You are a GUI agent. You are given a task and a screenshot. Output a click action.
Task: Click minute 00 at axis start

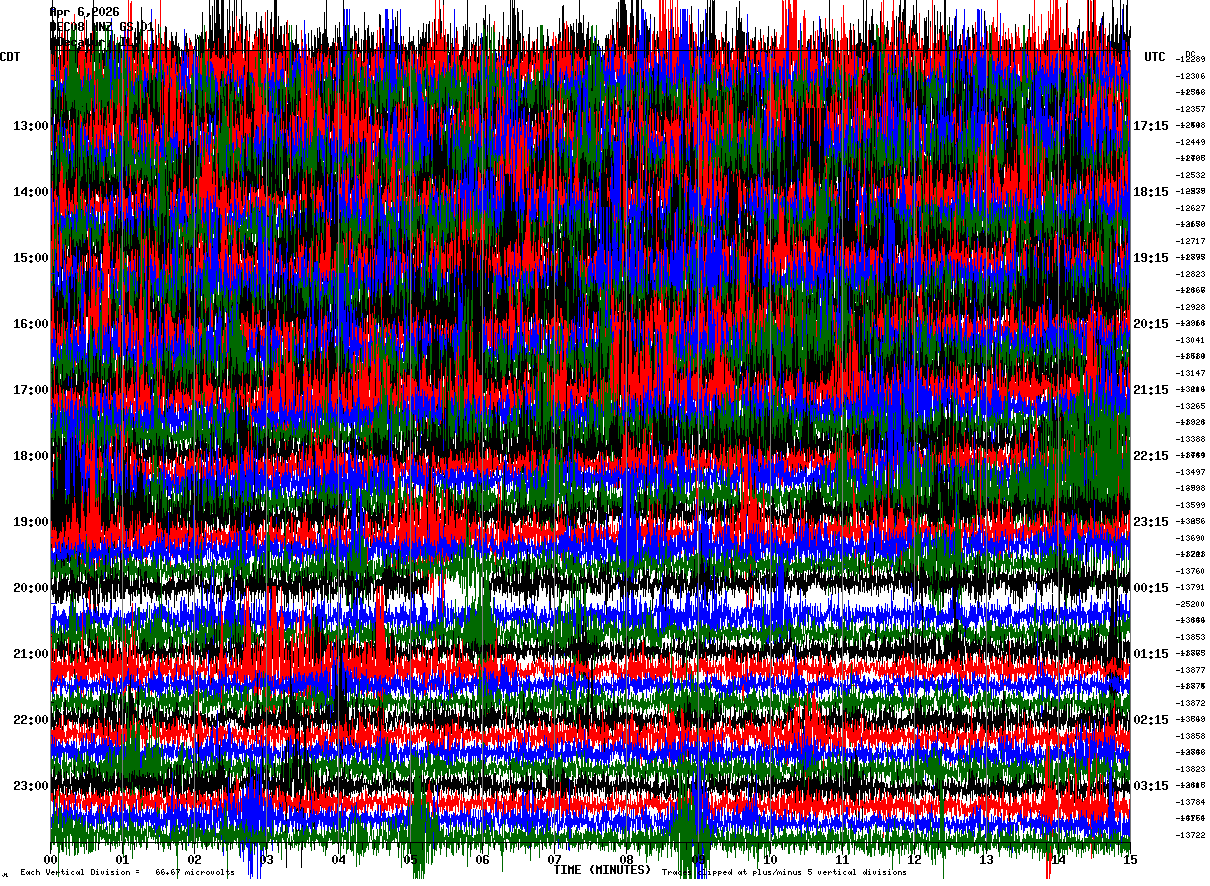point(51,859)
